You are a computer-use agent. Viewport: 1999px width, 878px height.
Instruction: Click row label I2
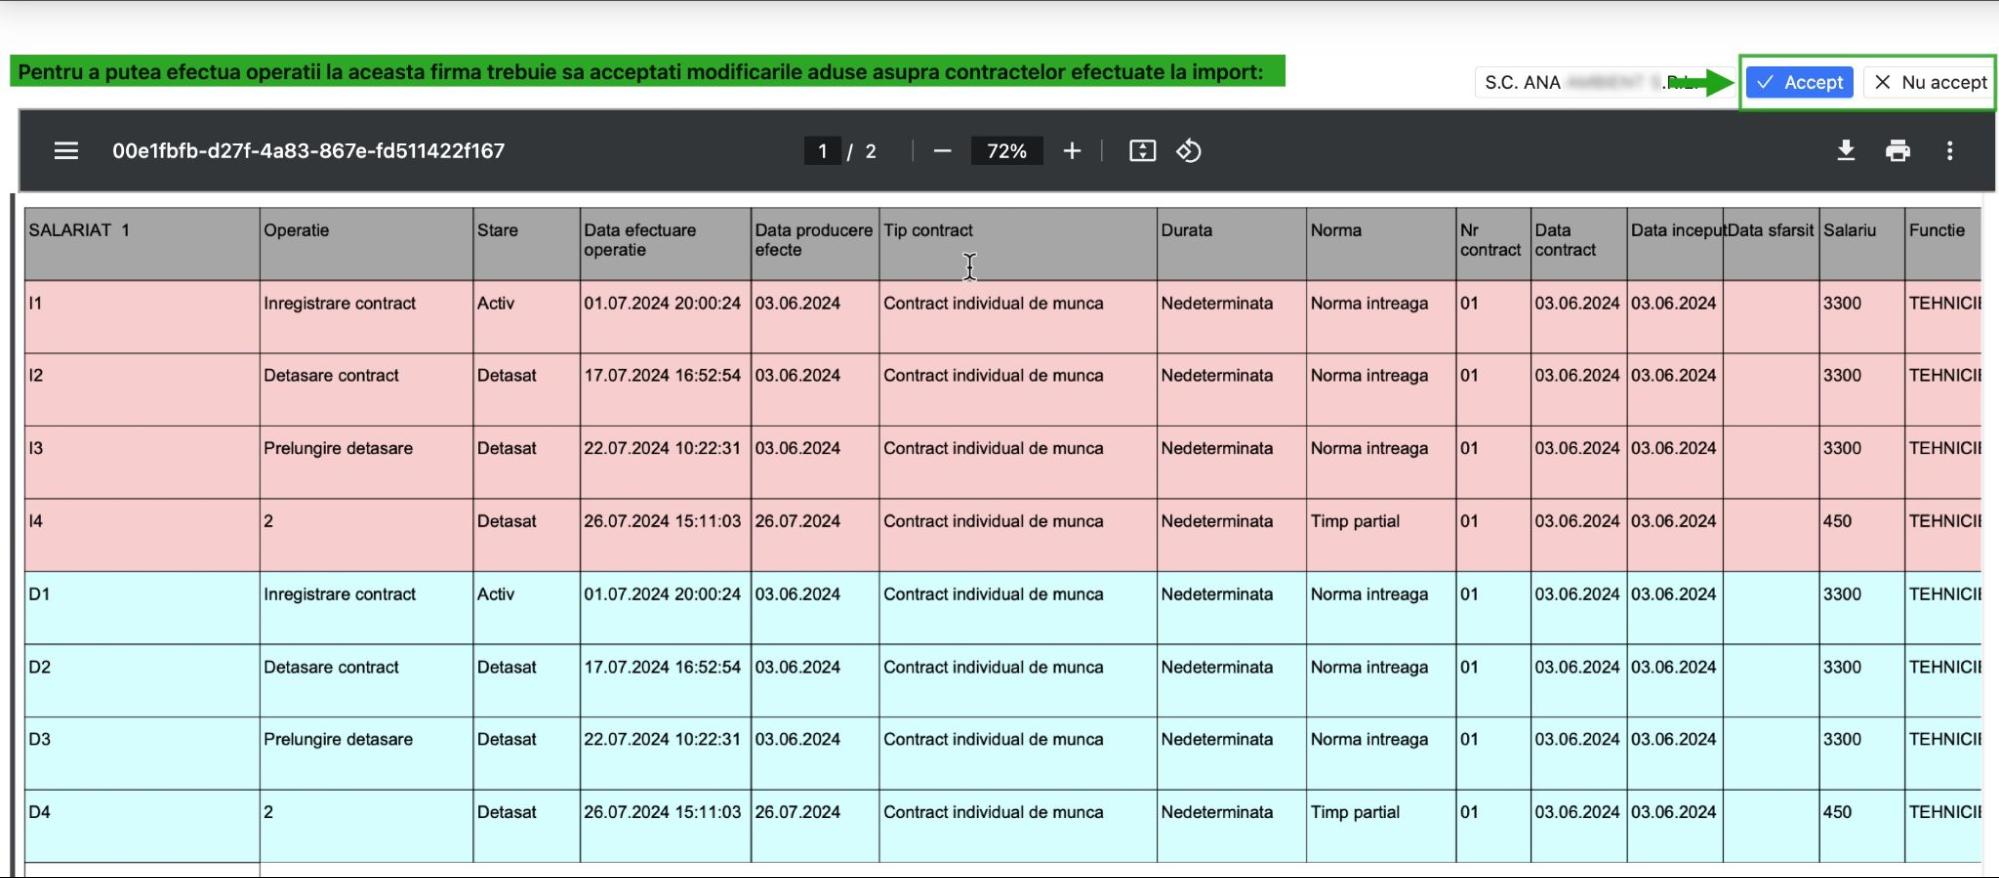coord(36,376)
